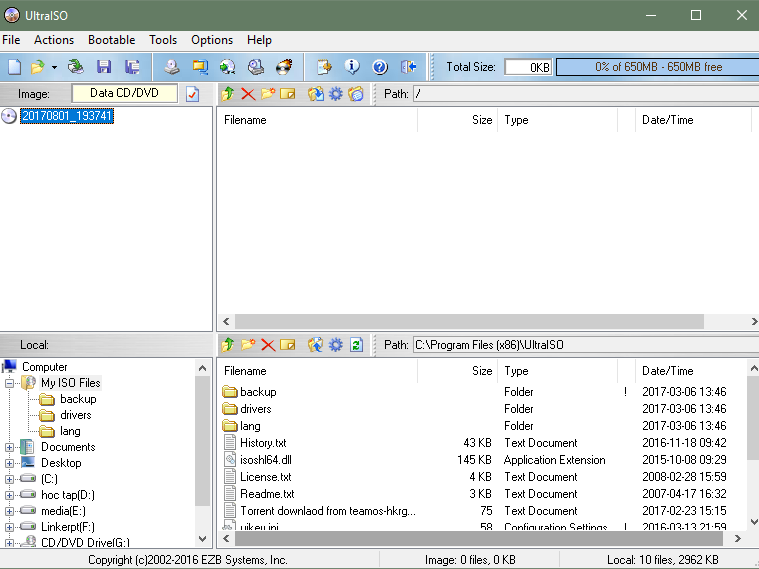Image resolution: width=759 pixels, height=569 pixels.
Task: Select drivers folder in local tree
Action: pos(76,415)
